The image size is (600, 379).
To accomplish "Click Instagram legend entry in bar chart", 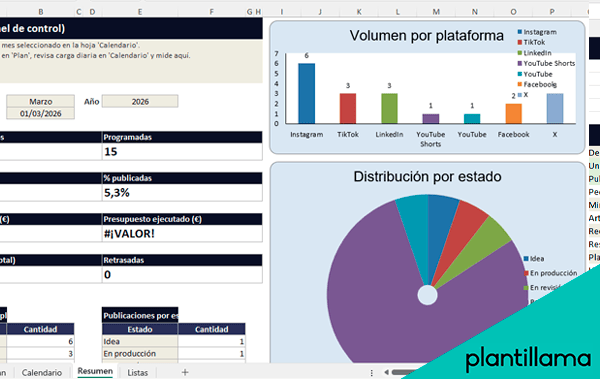I will (x=537, y=32).
